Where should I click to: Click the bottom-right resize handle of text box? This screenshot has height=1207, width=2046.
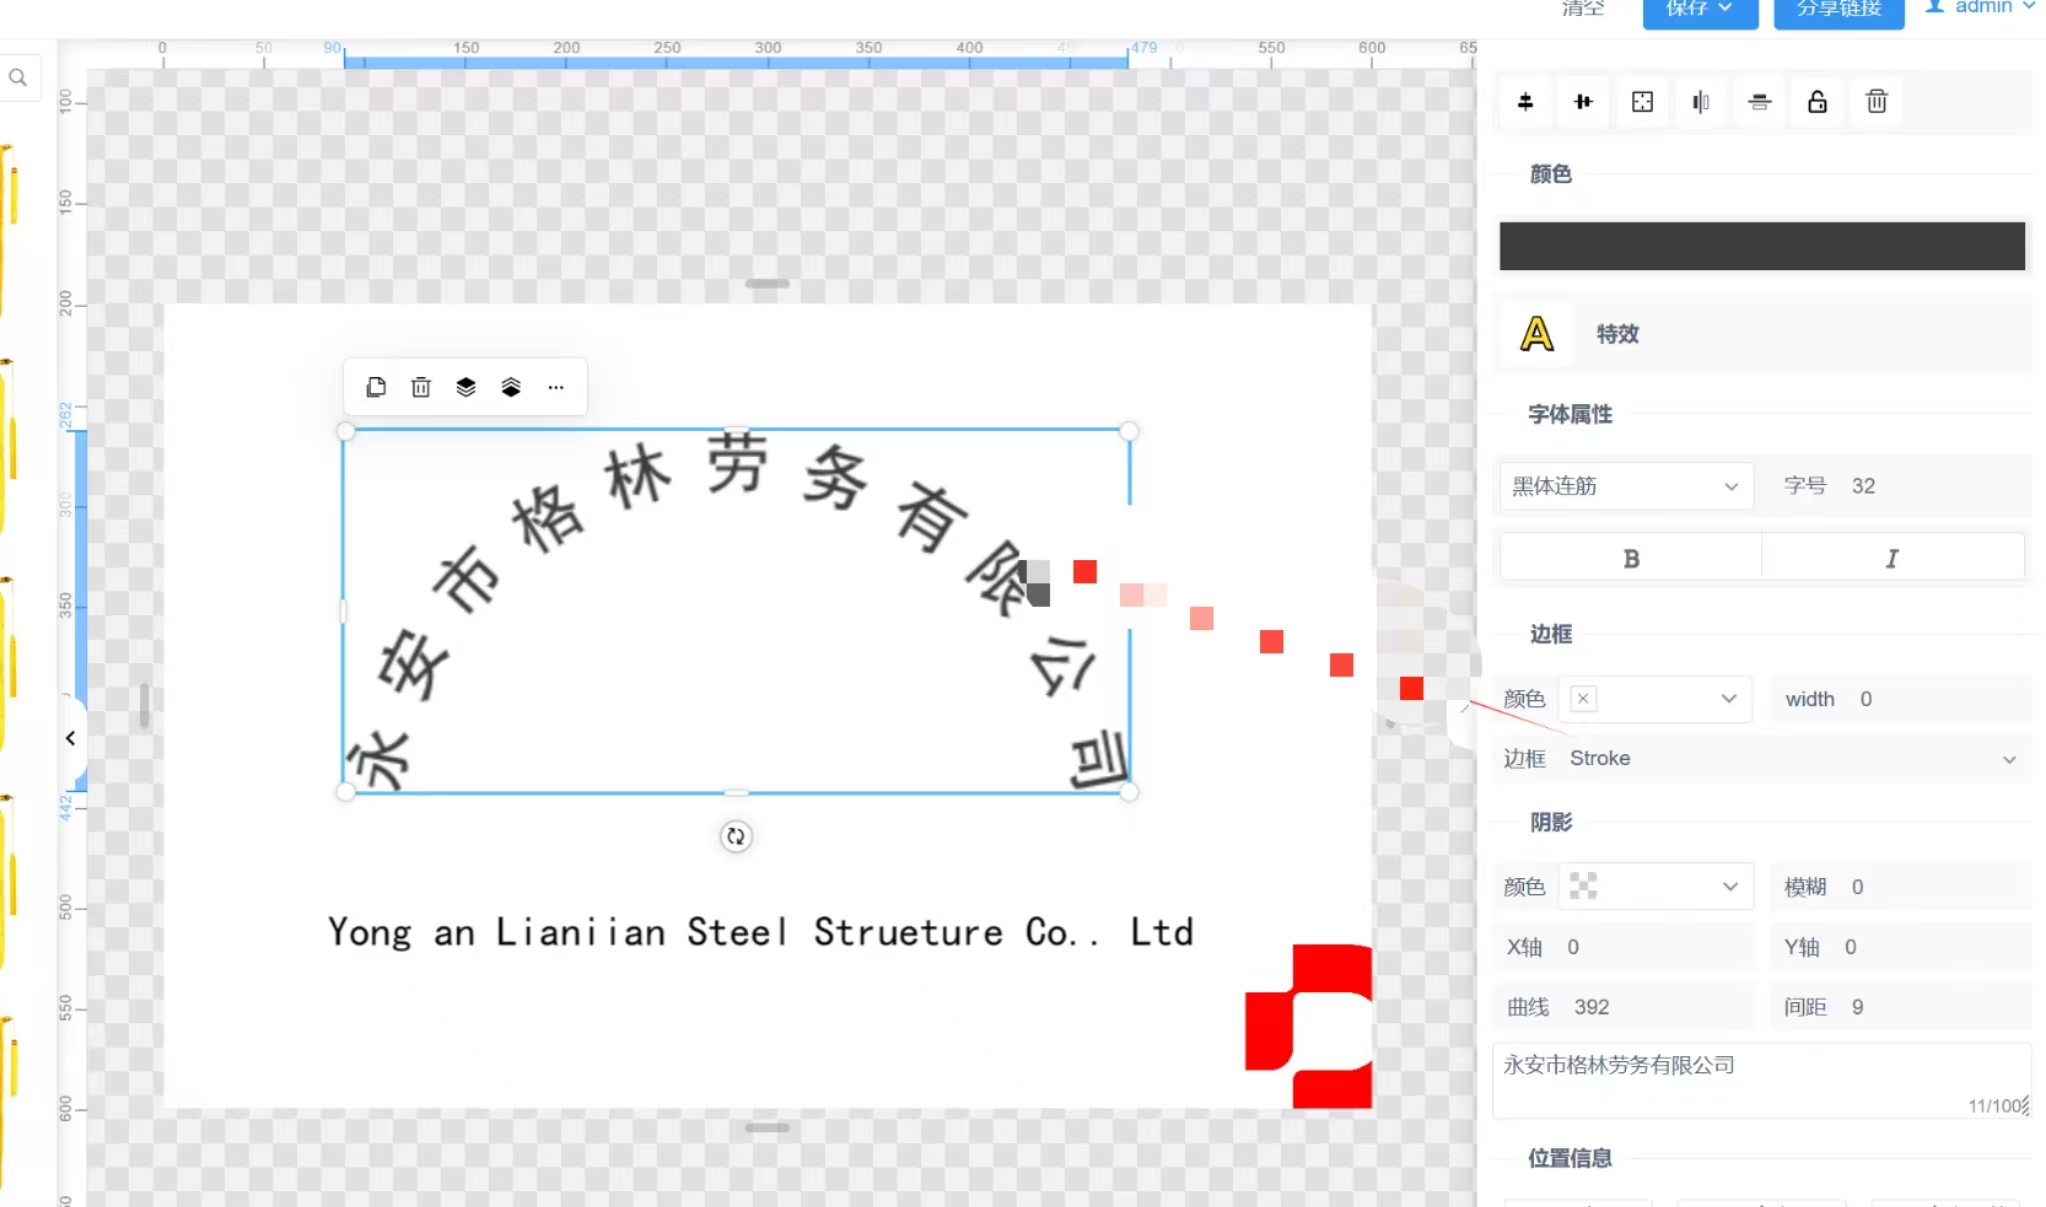pos(1129,792)
